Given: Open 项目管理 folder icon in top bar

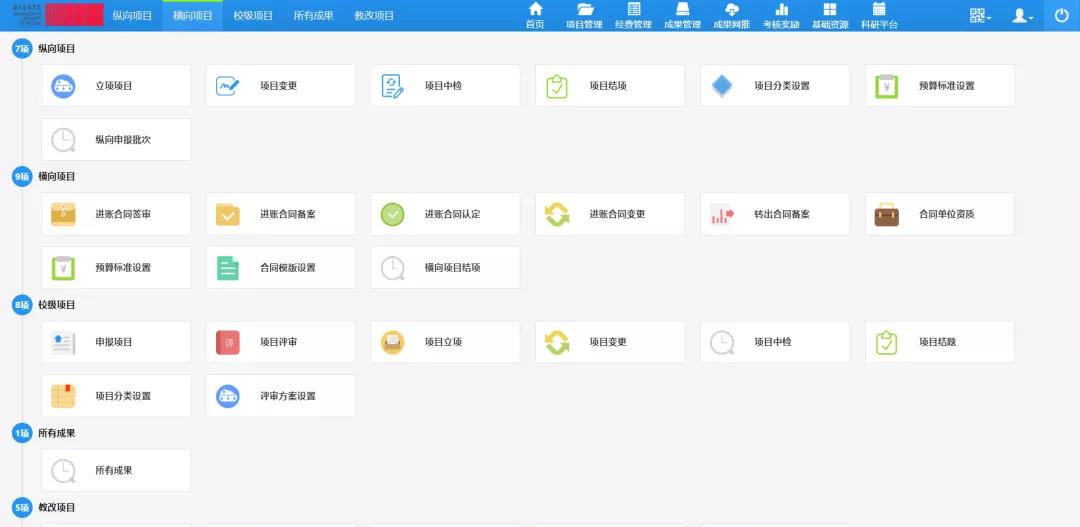Looking at the screenshot, I should [x=584, y=10].
